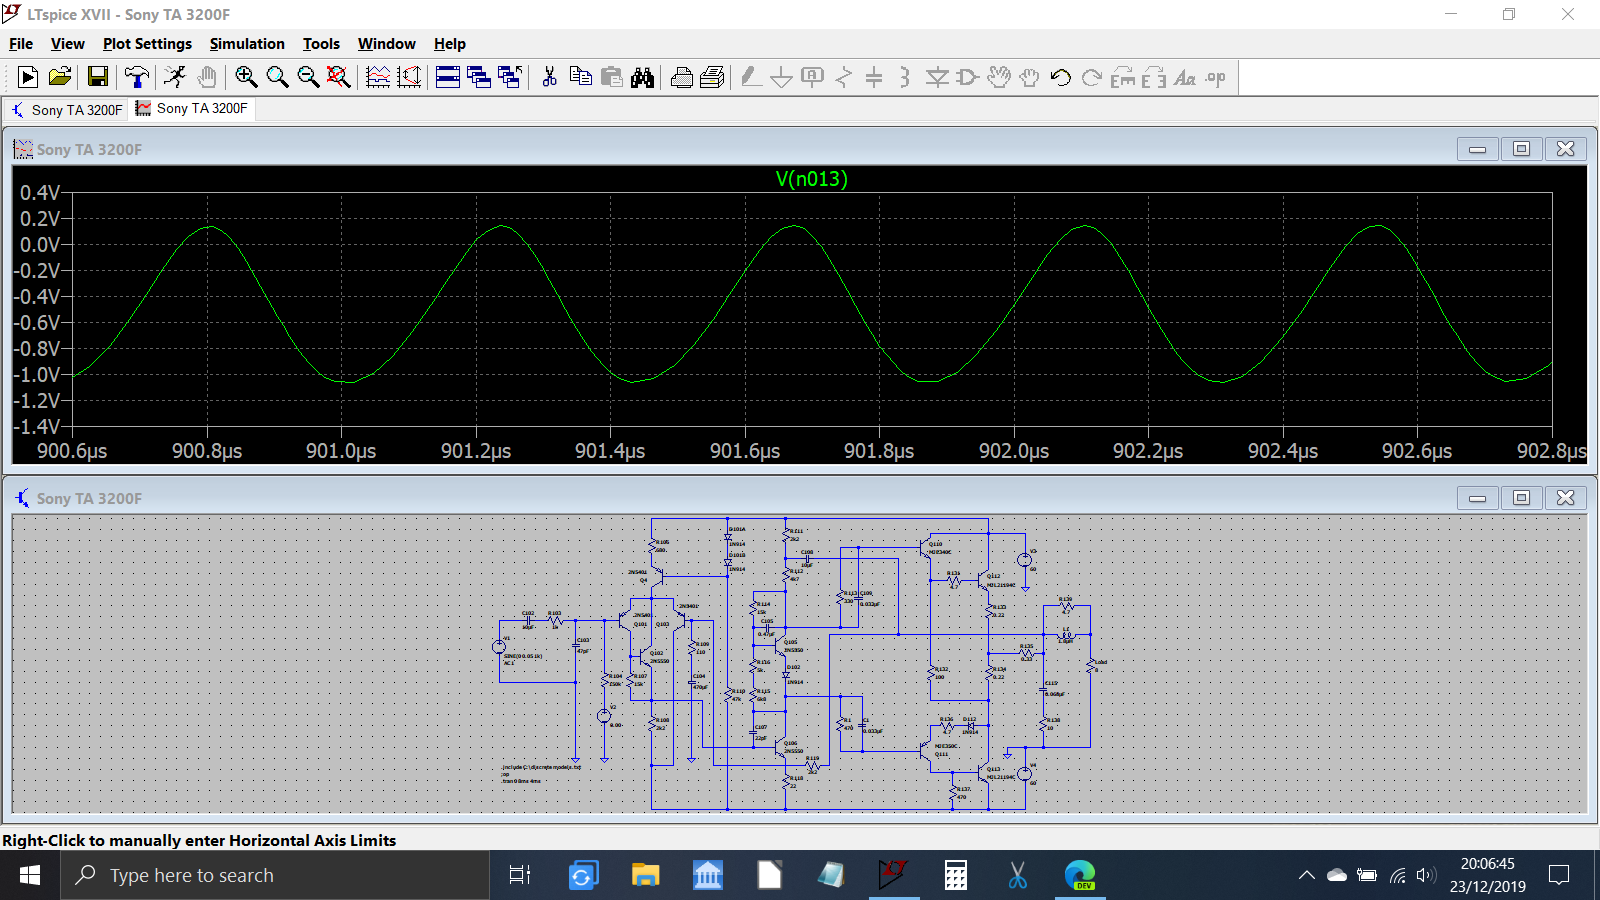This screenshot has width=1600, height=900.
Task: Close all windows icon
Action: coord(510,77)
